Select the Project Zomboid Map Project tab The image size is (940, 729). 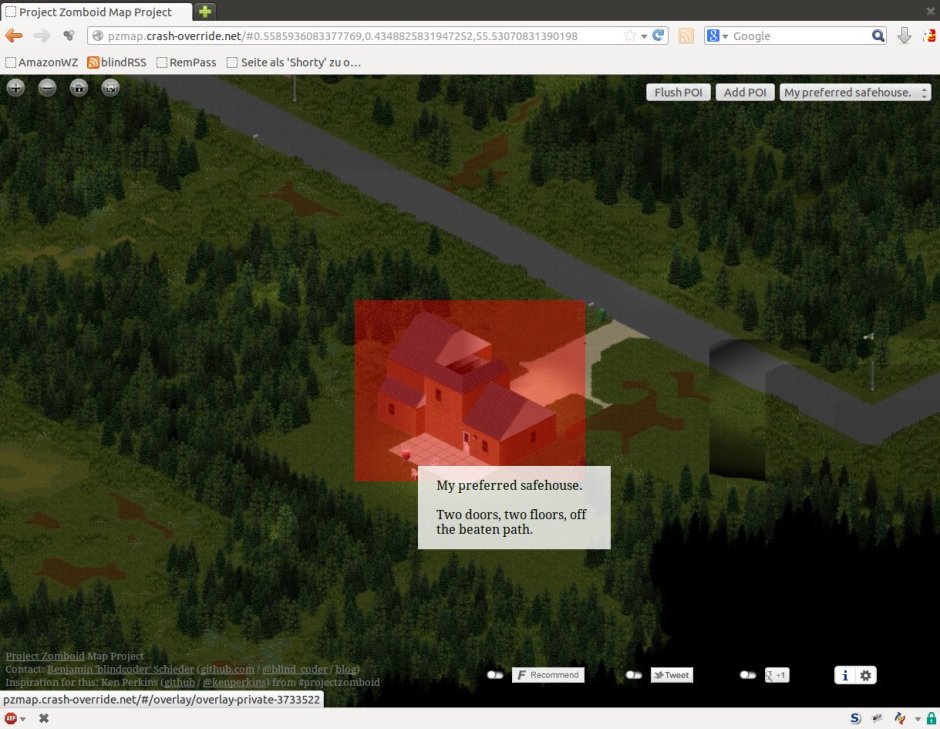click(x=95, y=12)
